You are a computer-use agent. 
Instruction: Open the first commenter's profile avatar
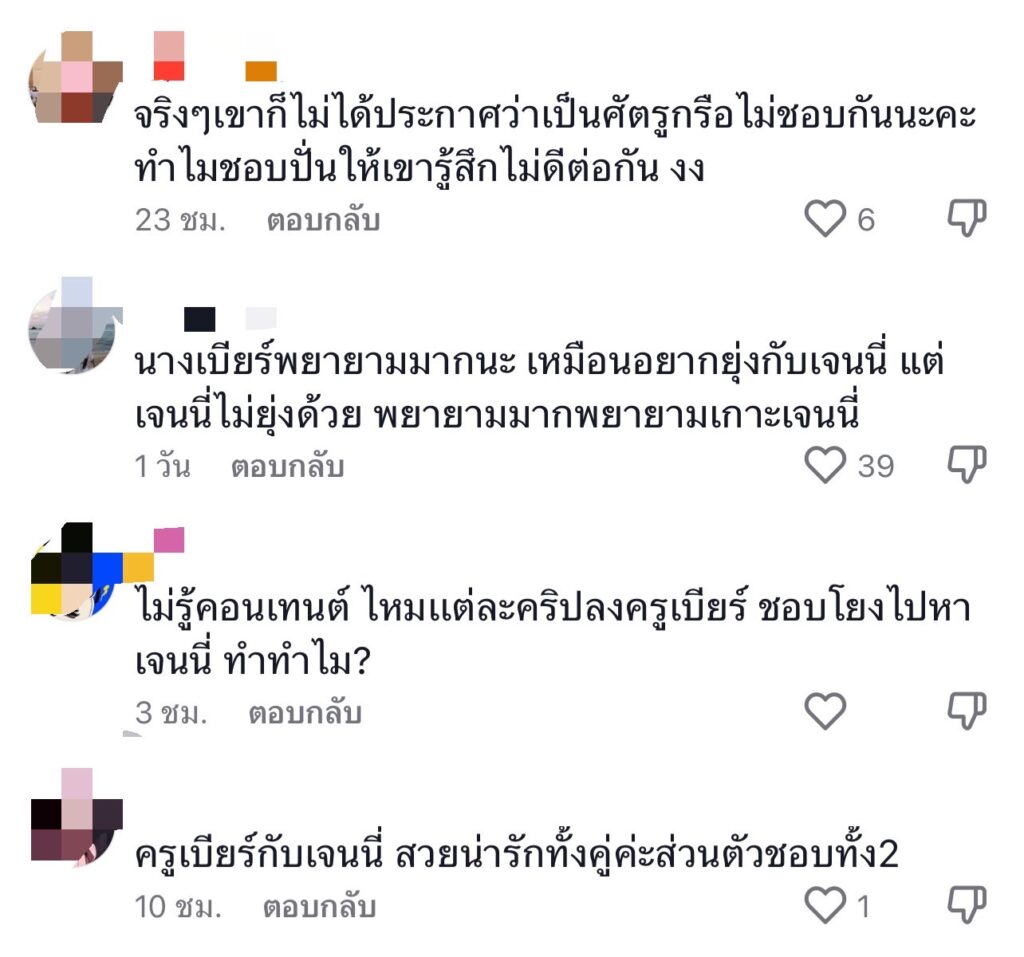[76, 77]
